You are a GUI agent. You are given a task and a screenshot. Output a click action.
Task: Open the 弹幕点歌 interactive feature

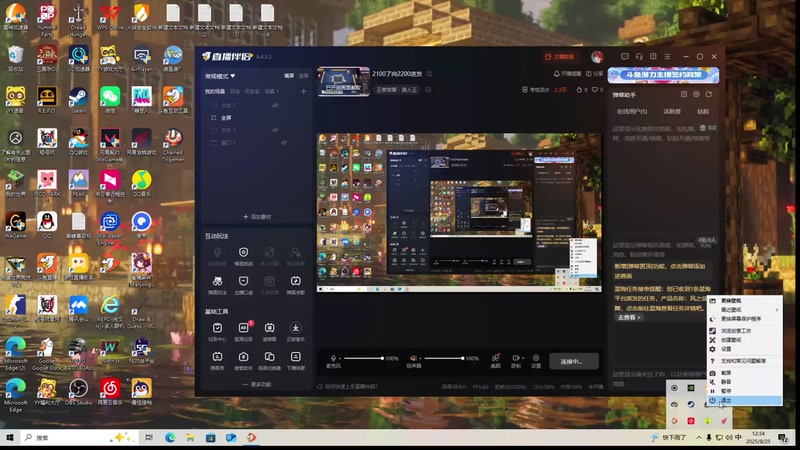295,285
